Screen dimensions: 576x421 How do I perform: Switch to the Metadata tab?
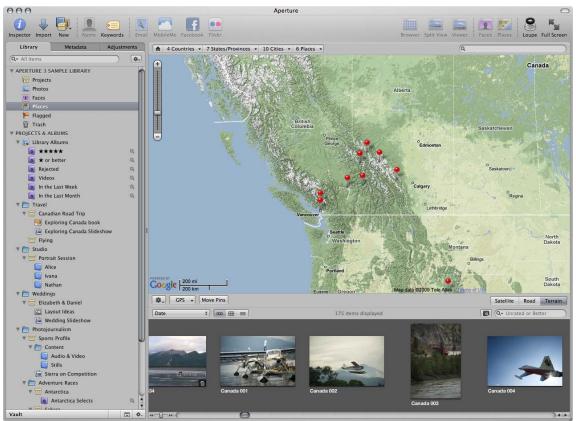pyautogui.click(x=75, y=47)
